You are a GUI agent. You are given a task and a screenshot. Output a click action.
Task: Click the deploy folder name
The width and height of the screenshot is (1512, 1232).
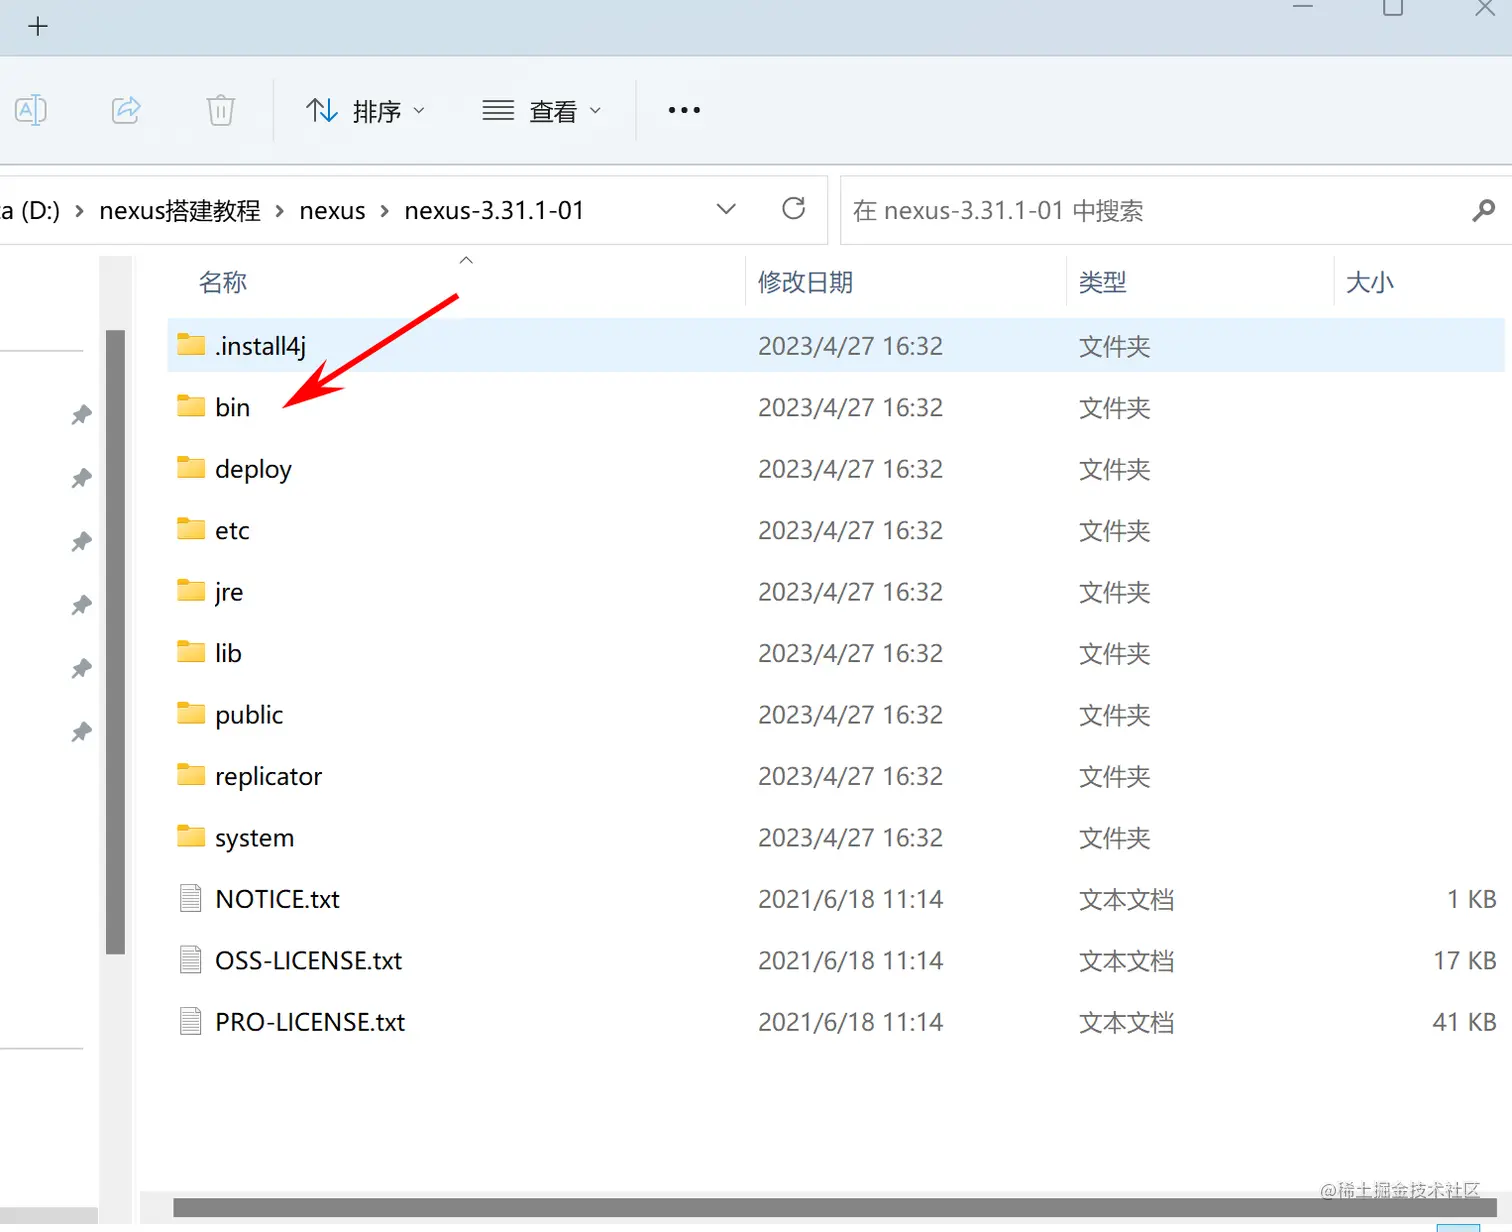click(253, 469)
